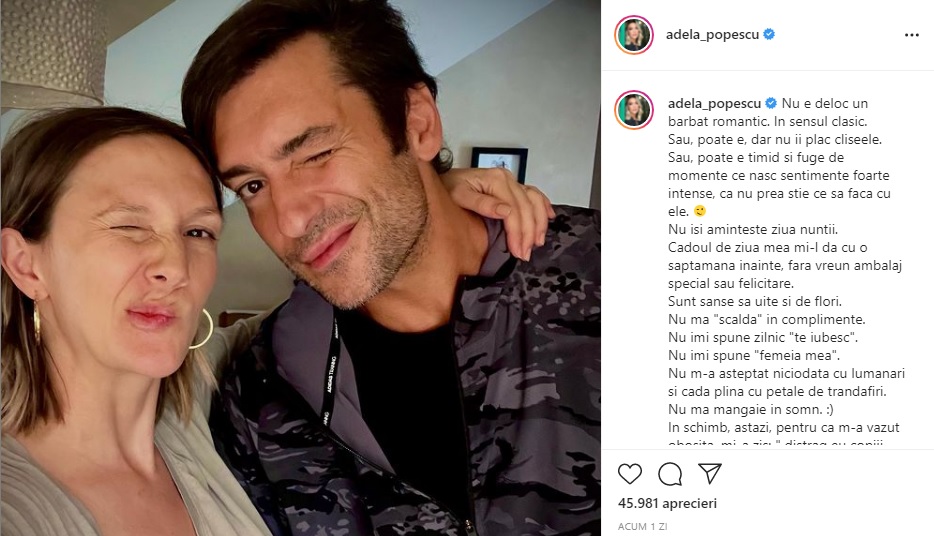
Task: Share post via paper plane icon
Action: tap(710, 473)
